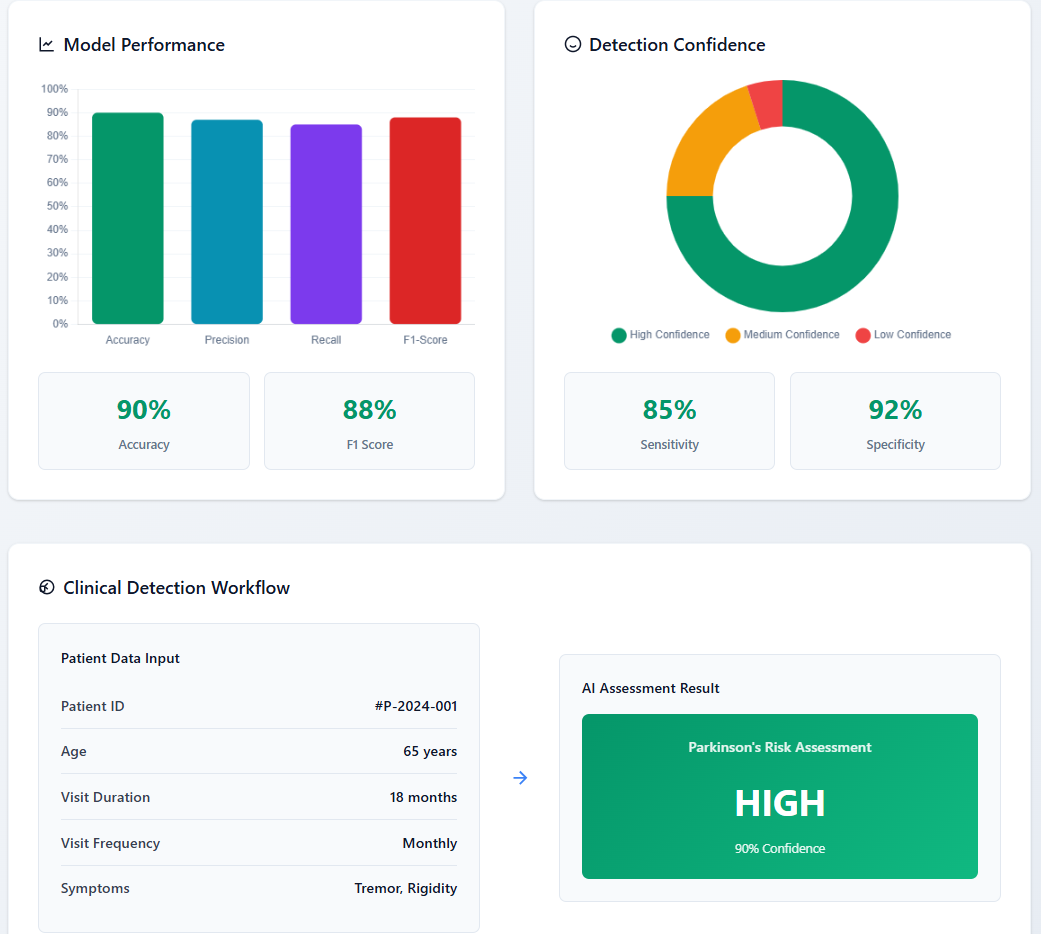Select the 85% Sensitivity stat card
Viewport: 1041px width, 934px height.
[x=669, y=421]
